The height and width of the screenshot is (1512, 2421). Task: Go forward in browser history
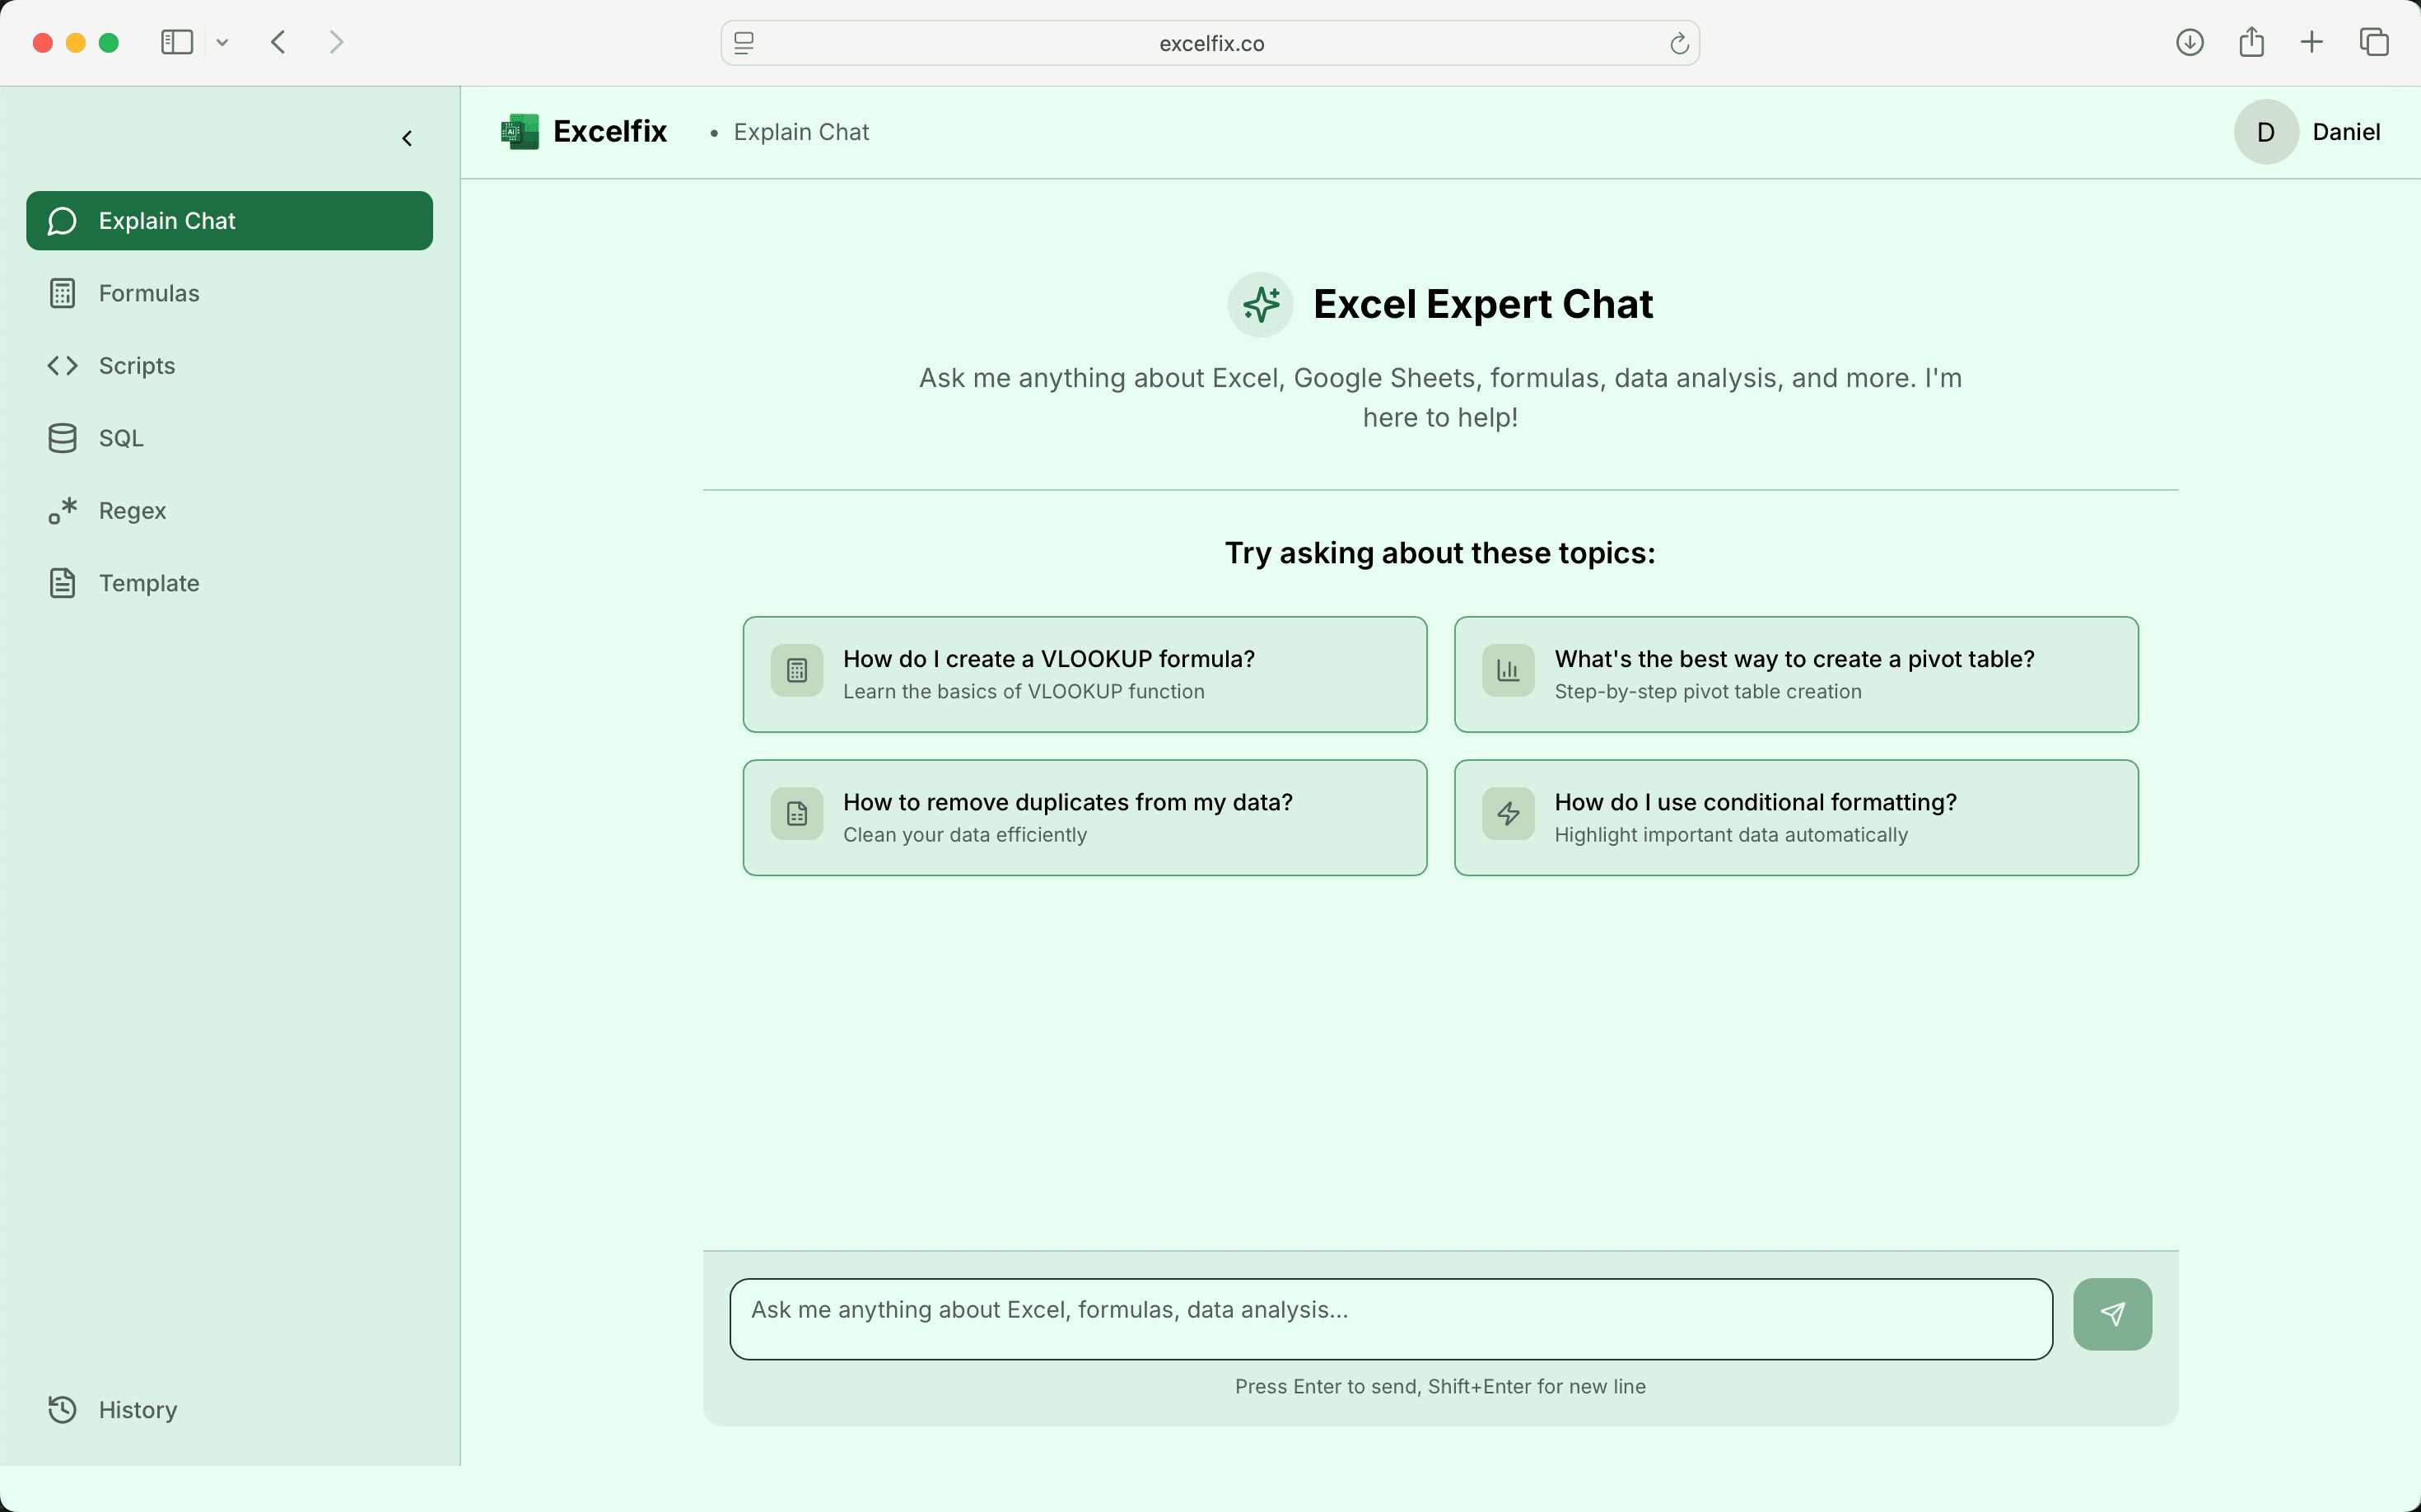click(336, 42)
